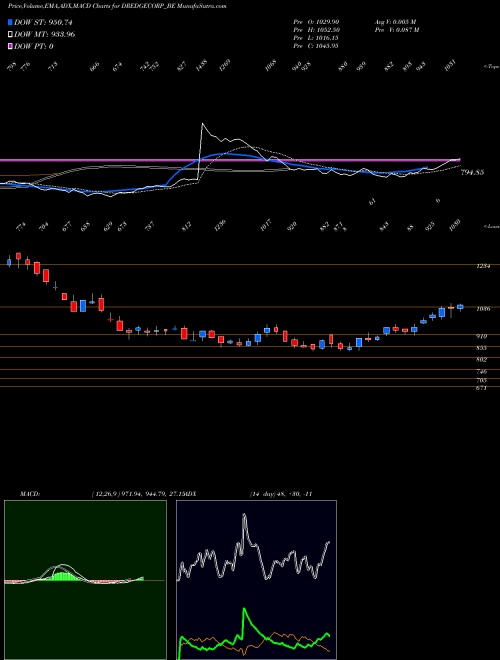Click the 705 price level label
Image resolution: width=500 pixels, height=660 pixels.
pyautogui.click(x=481, y=380)
